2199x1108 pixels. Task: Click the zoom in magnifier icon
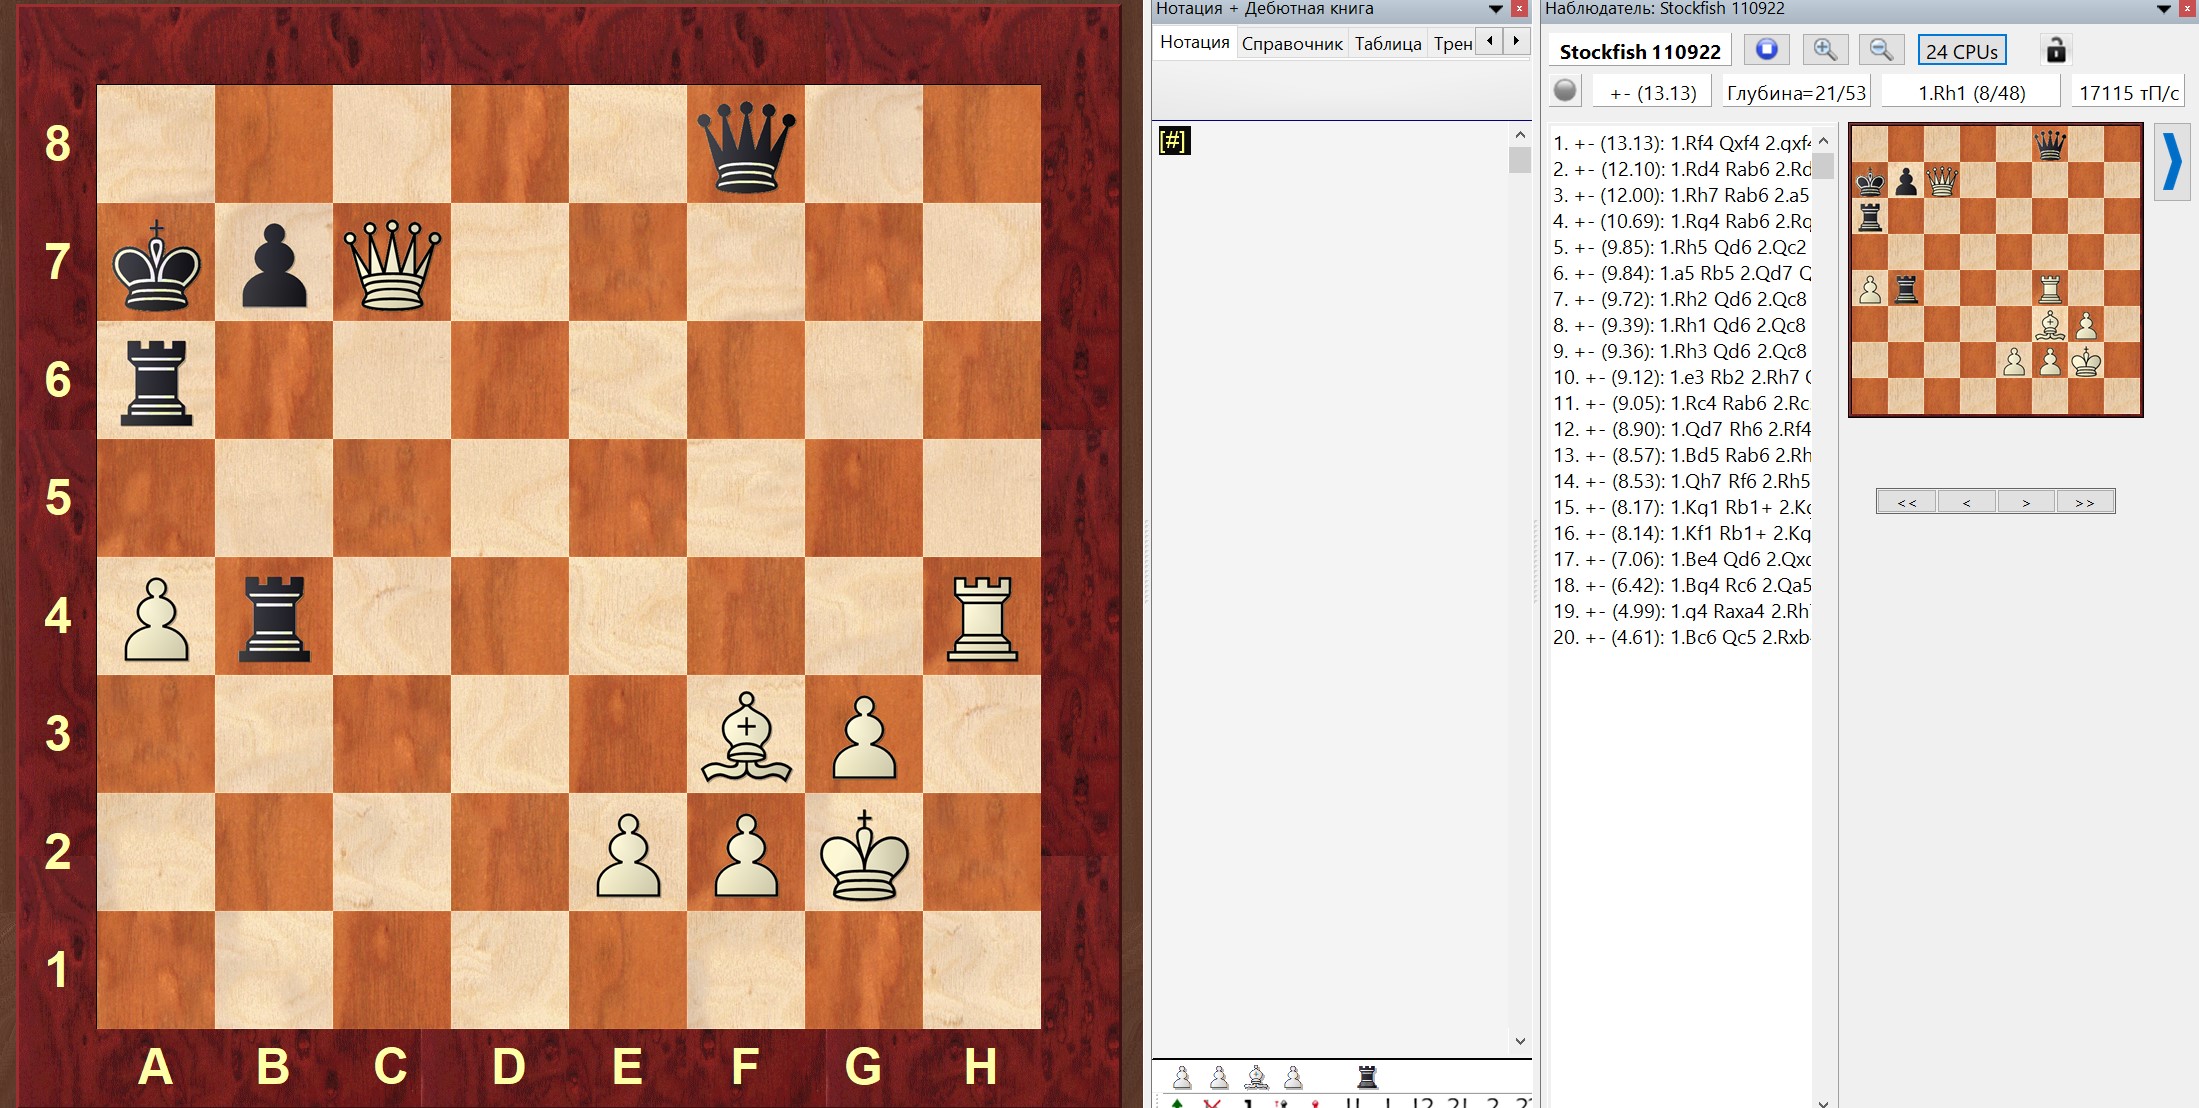point(1822,51)
